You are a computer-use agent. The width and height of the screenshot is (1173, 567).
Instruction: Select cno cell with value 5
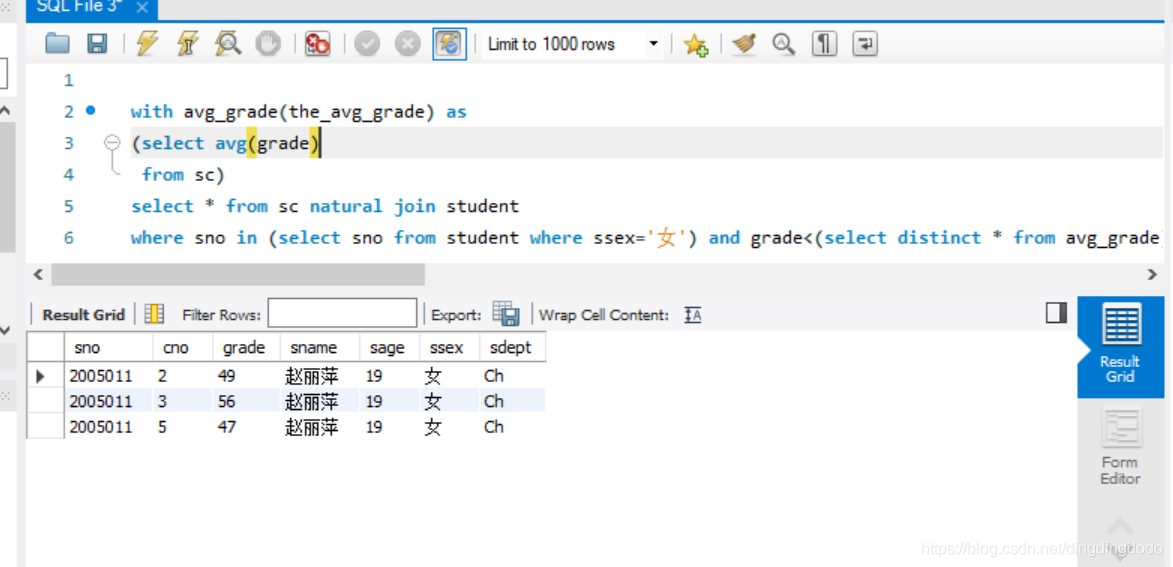[183, 426]
